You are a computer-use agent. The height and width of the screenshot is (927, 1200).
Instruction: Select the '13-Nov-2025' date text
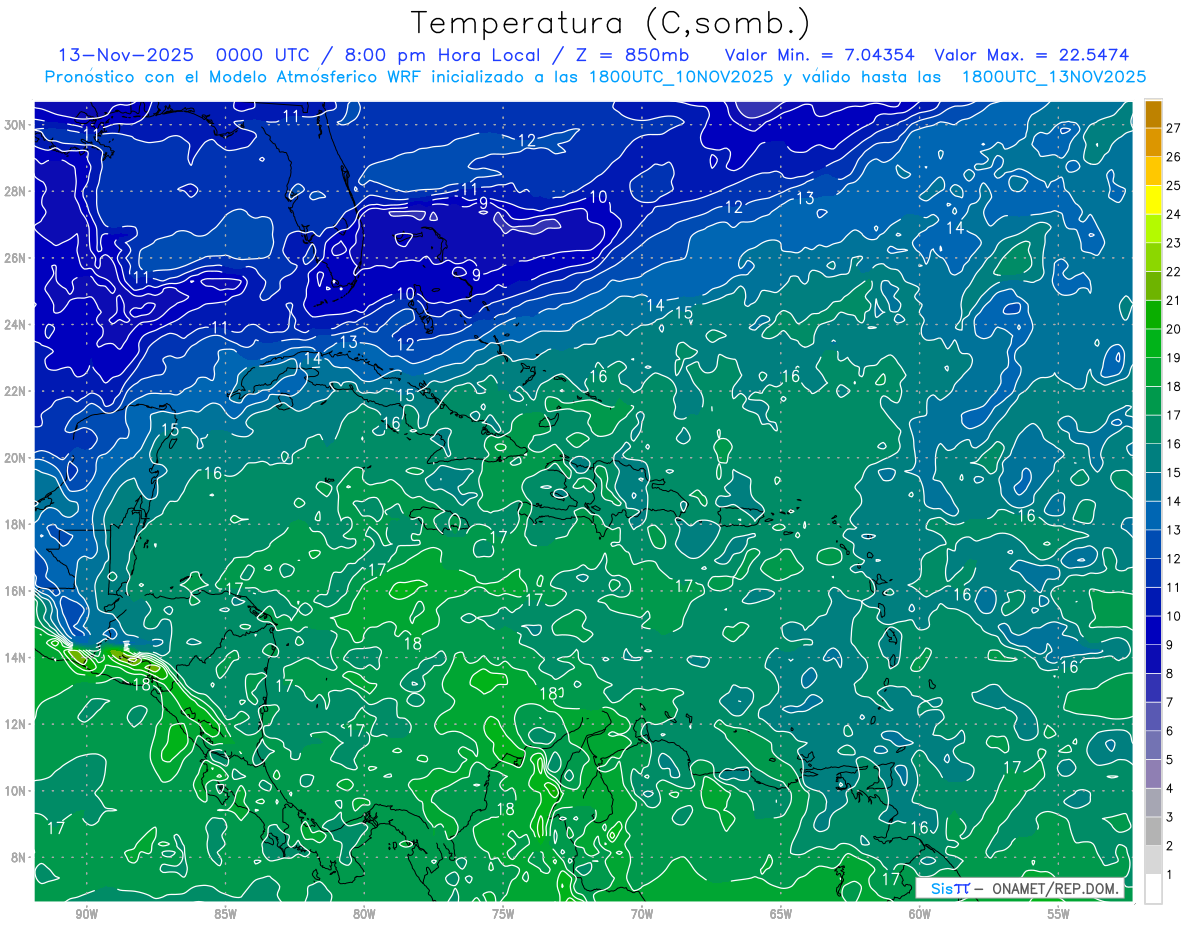(x=126, y=55)
